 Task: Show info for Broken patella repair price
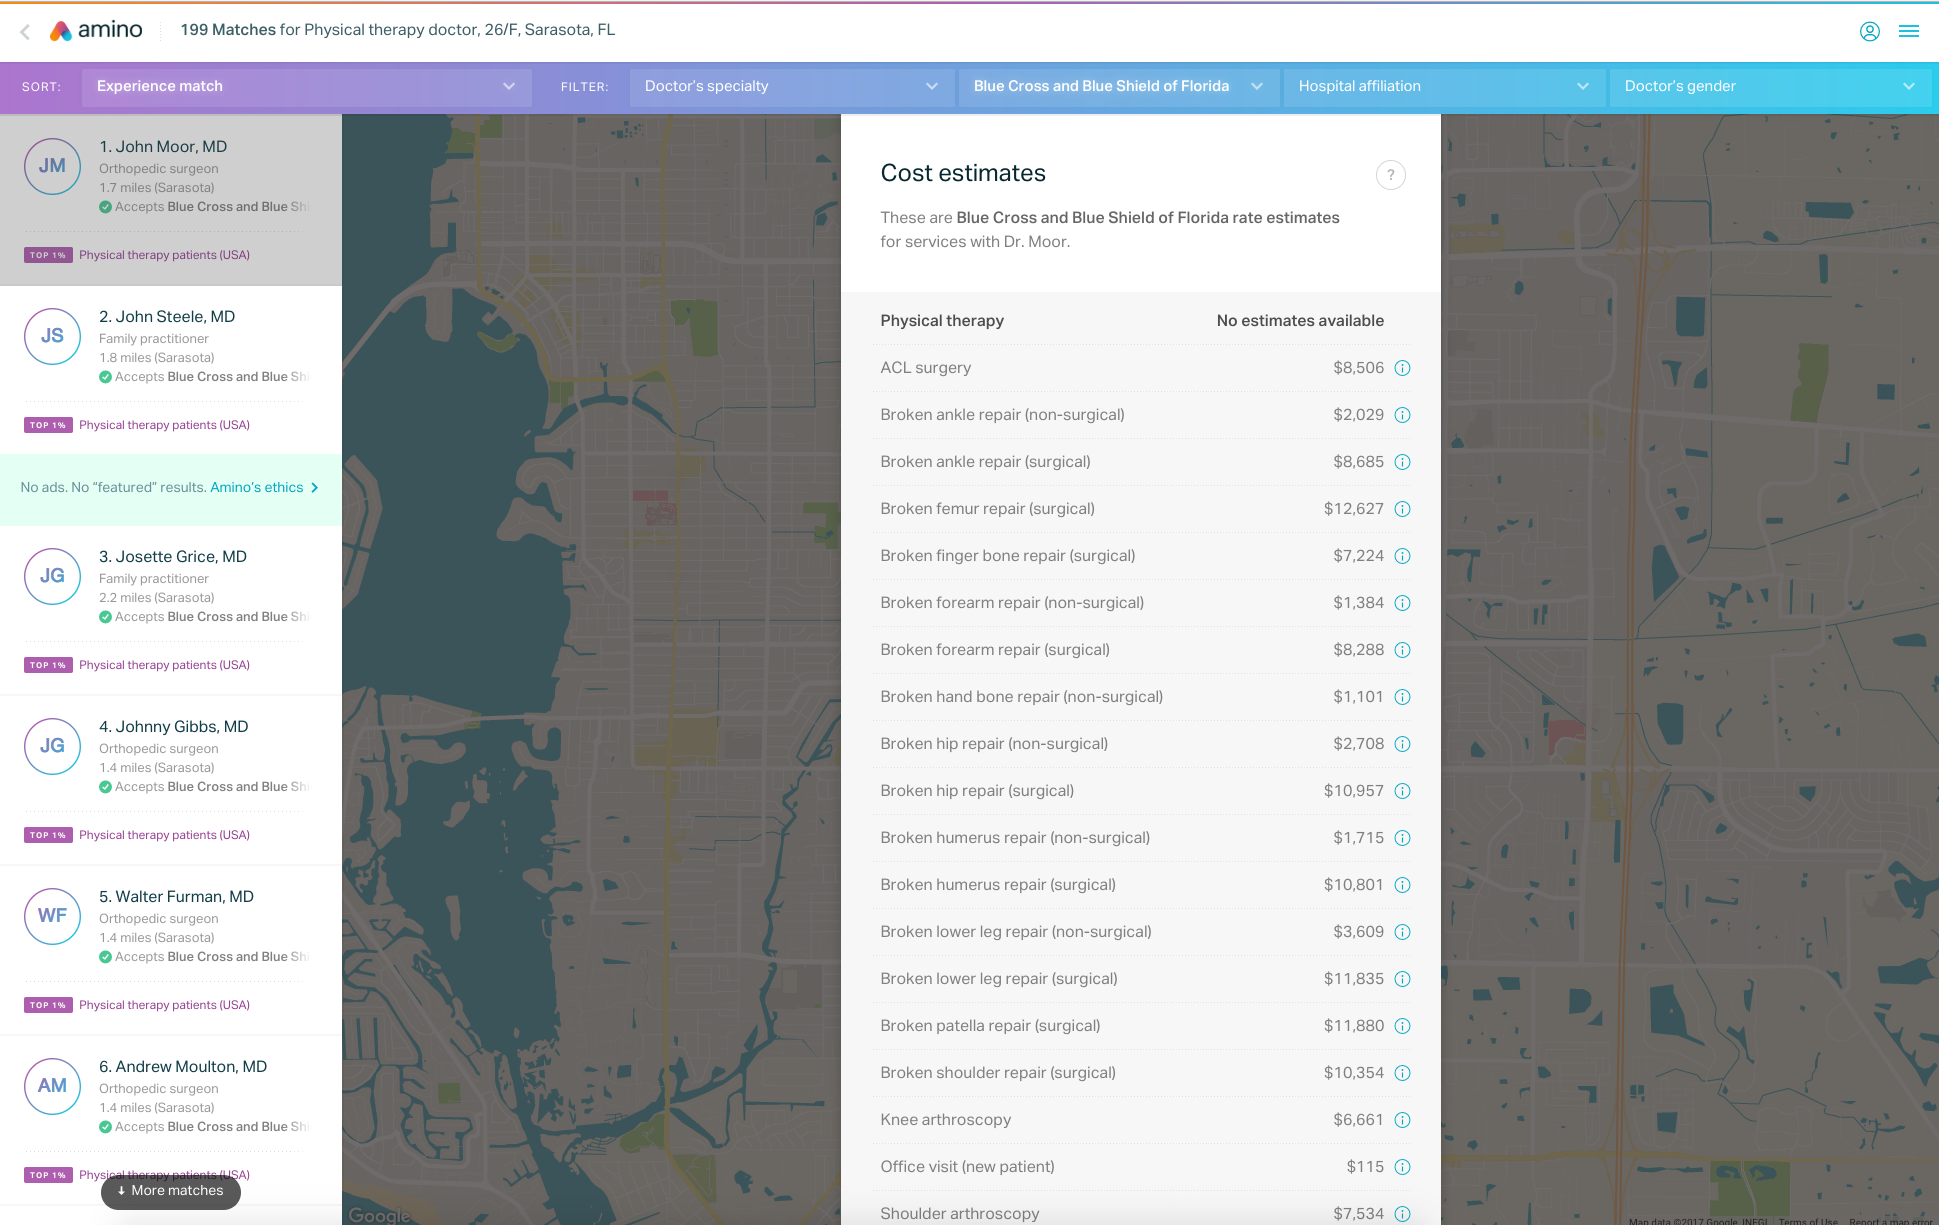[1402, 1026]
